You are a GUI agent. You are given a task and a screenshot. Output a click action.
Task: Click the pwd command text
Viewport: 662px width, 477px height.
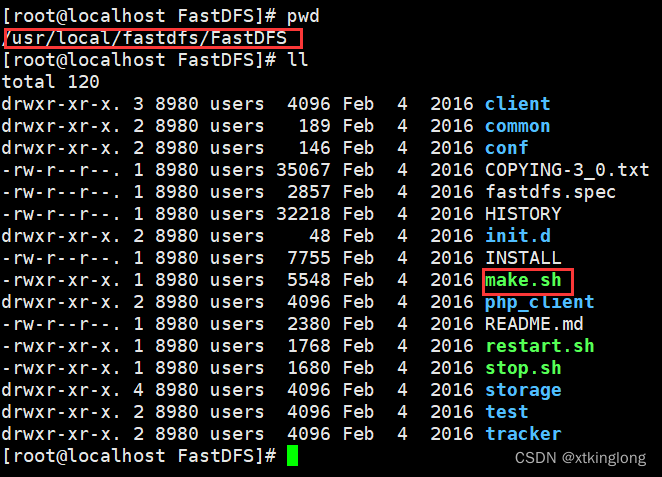(303, 17)
